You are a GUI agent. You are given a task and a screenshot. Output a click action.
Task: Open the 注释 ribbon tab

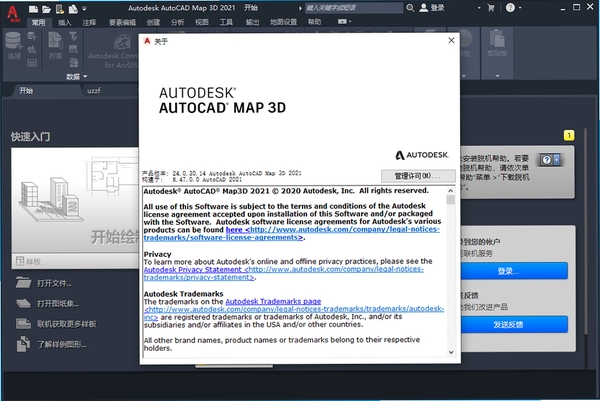pyautogui.click(x=89, y=22)
